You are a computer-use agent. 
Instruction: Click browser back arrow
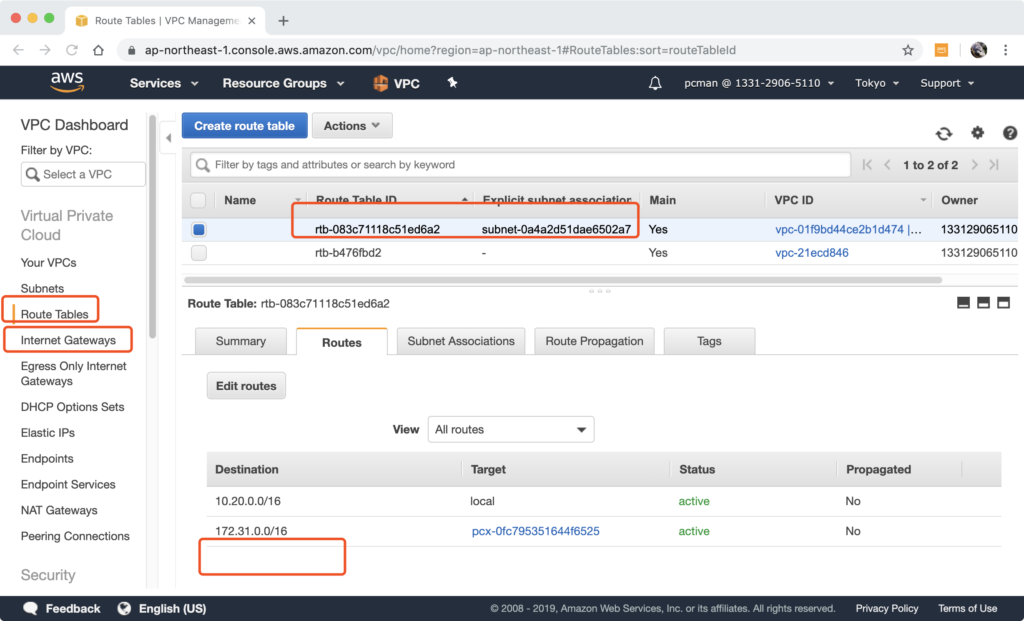coord(18,50)
